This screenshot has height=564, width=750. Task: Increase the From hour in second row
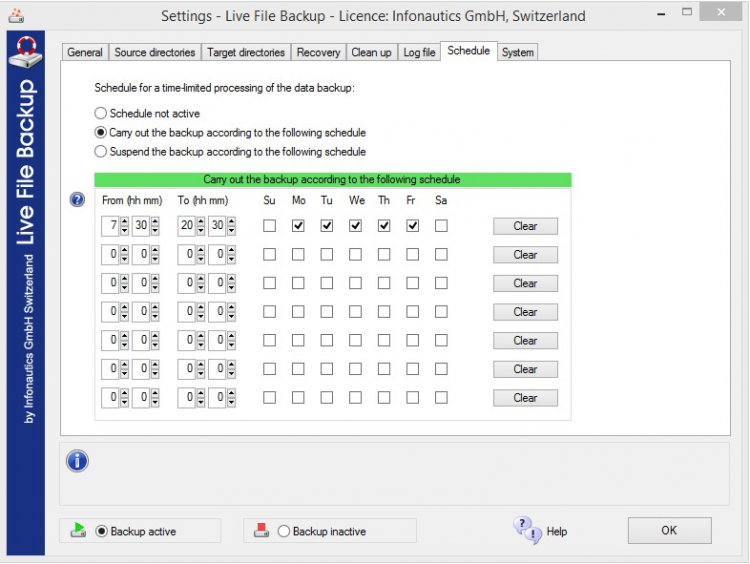pyautogui.click(x=124, y=250)
